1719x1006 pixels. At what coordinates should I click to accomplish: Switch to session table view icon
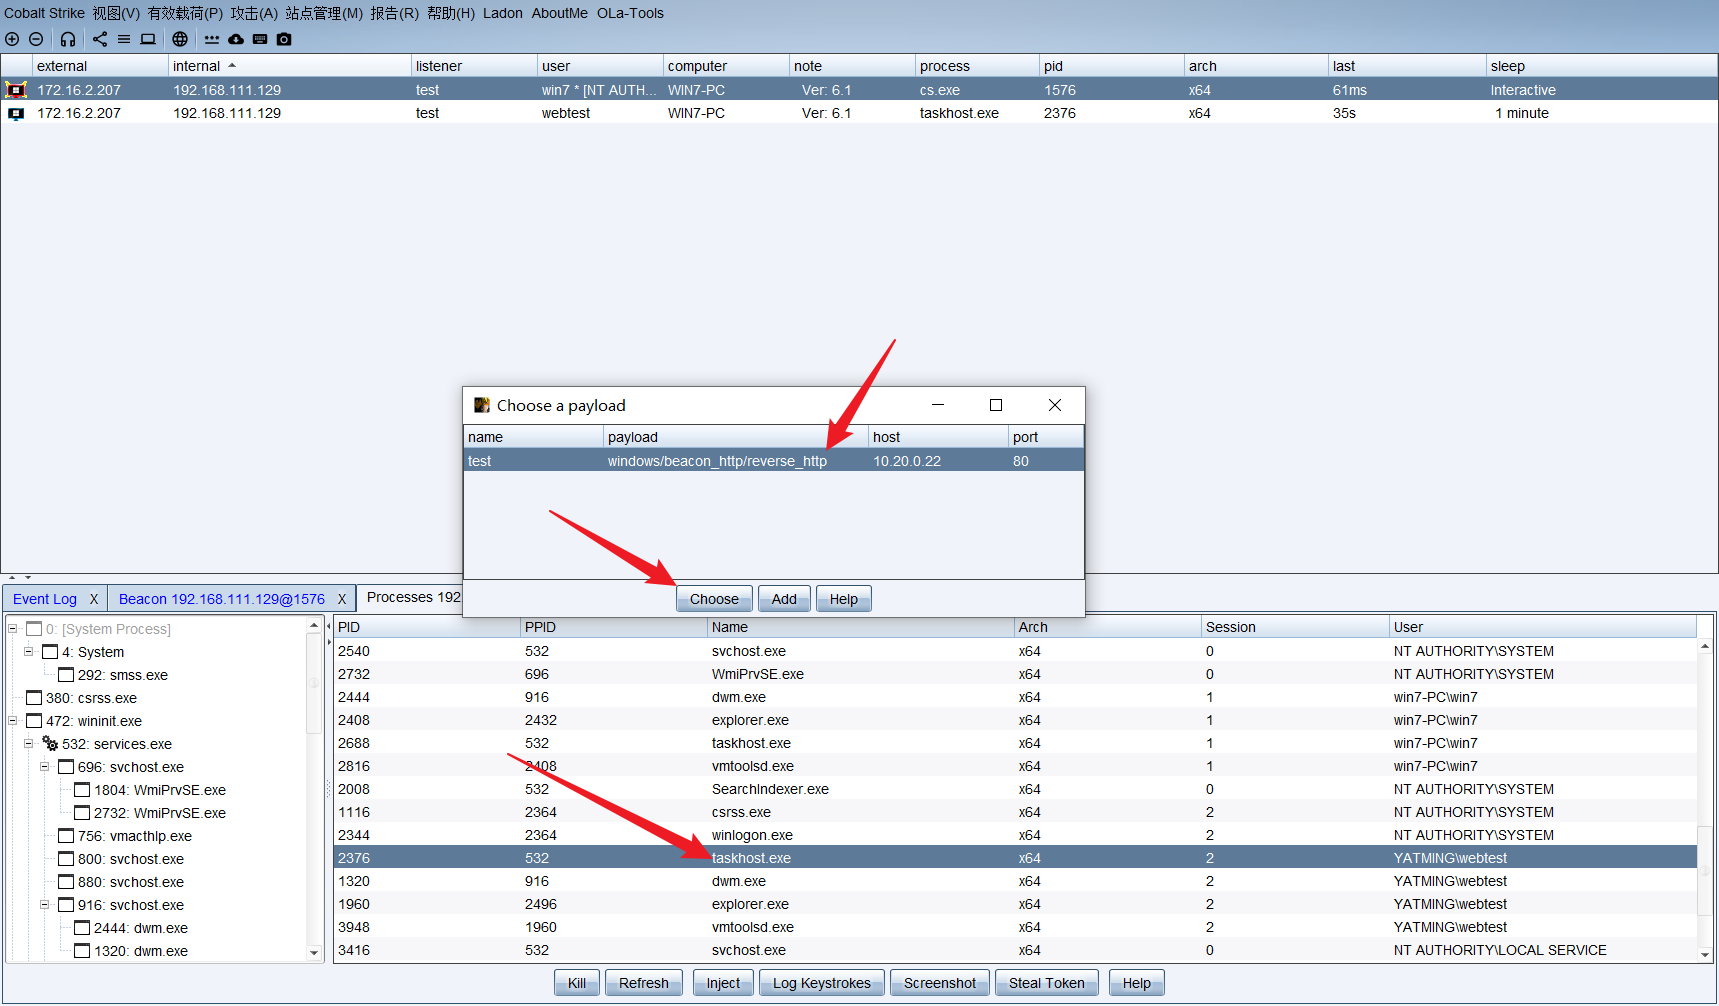124,39
